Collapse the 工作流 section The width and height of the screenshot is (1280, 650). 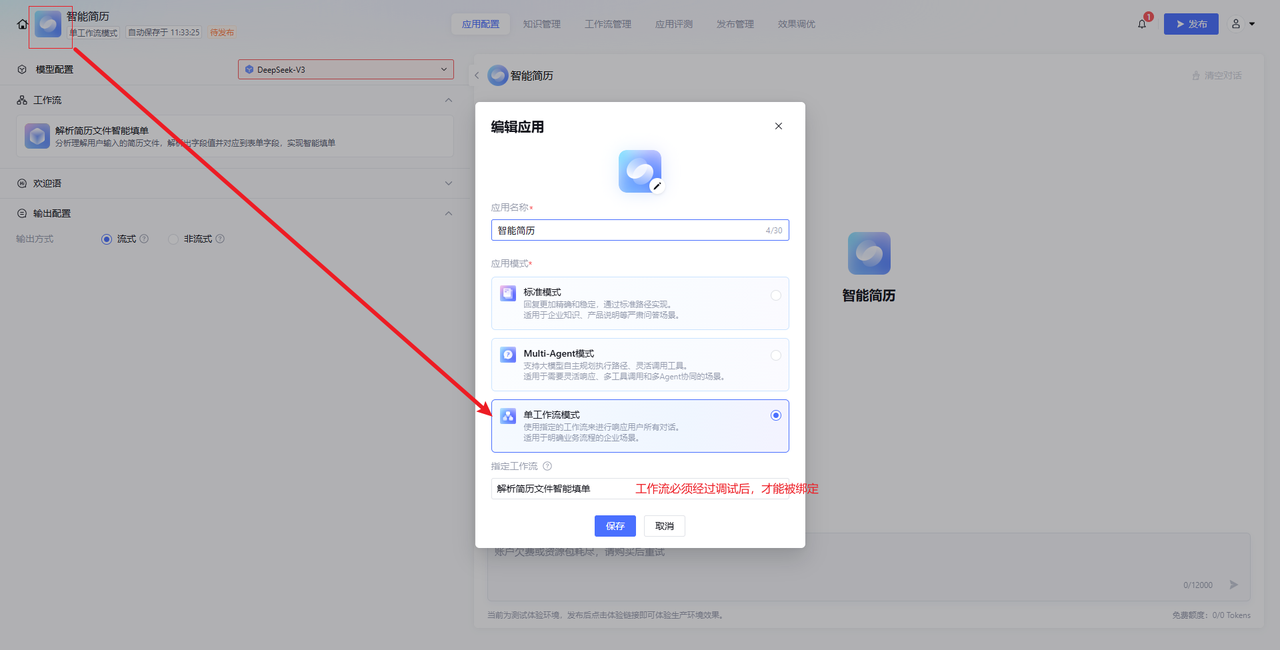click(x=448, y=100)
